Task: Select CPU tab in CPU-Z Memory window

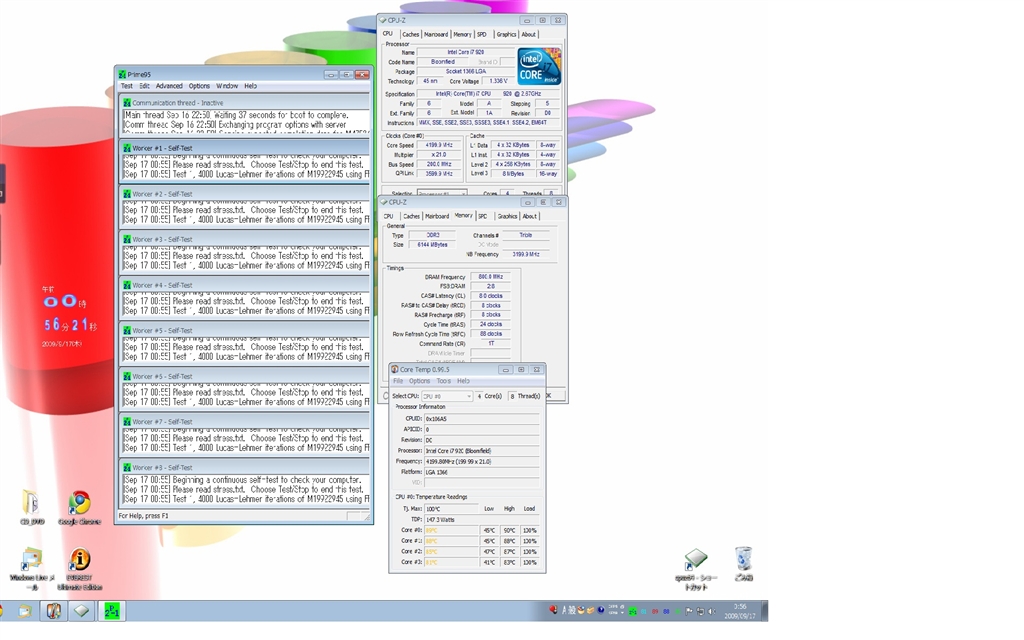Action: 389,216
